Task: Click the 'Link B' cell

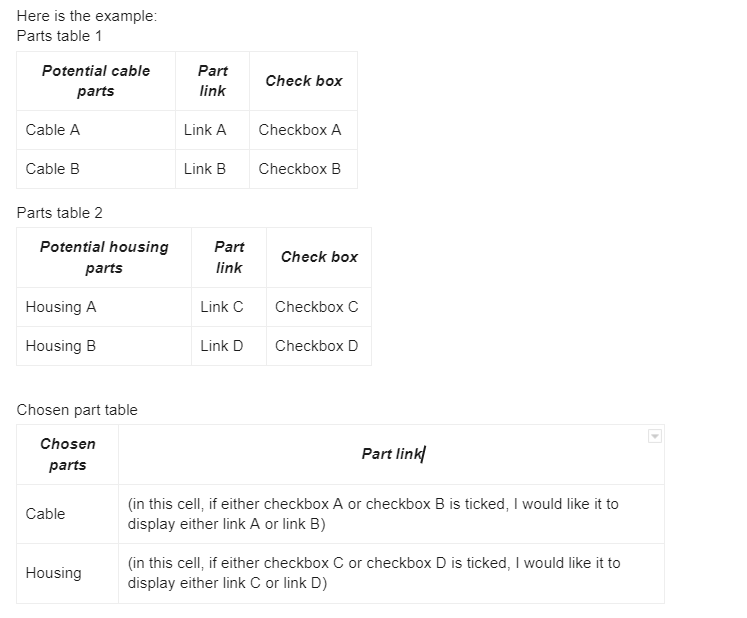Action: (212, 169)
